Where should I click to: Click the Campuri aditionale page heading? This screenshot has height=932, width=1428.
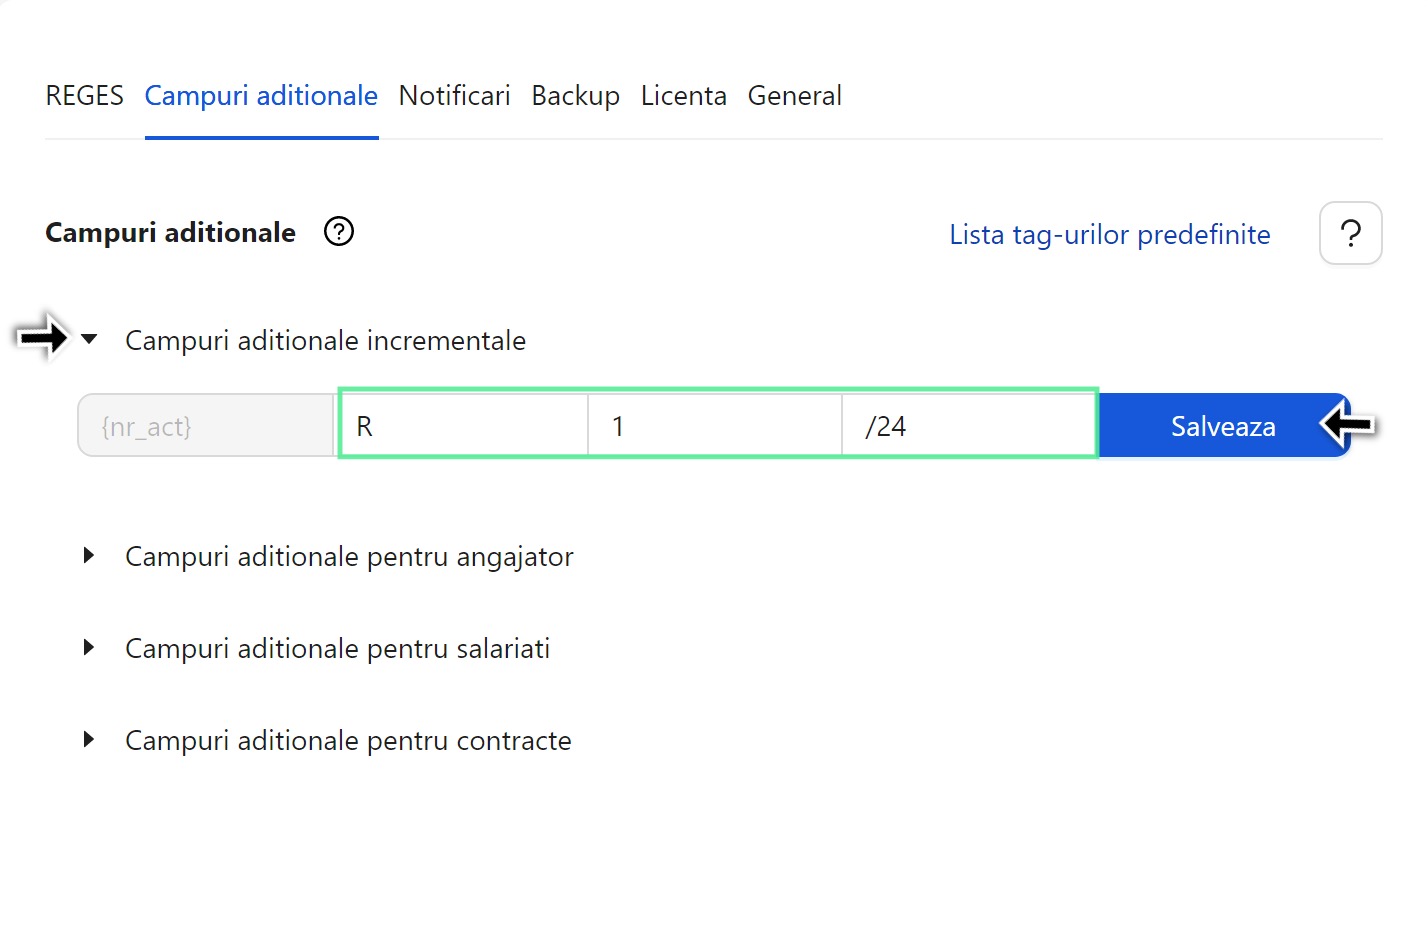[169, 231]
